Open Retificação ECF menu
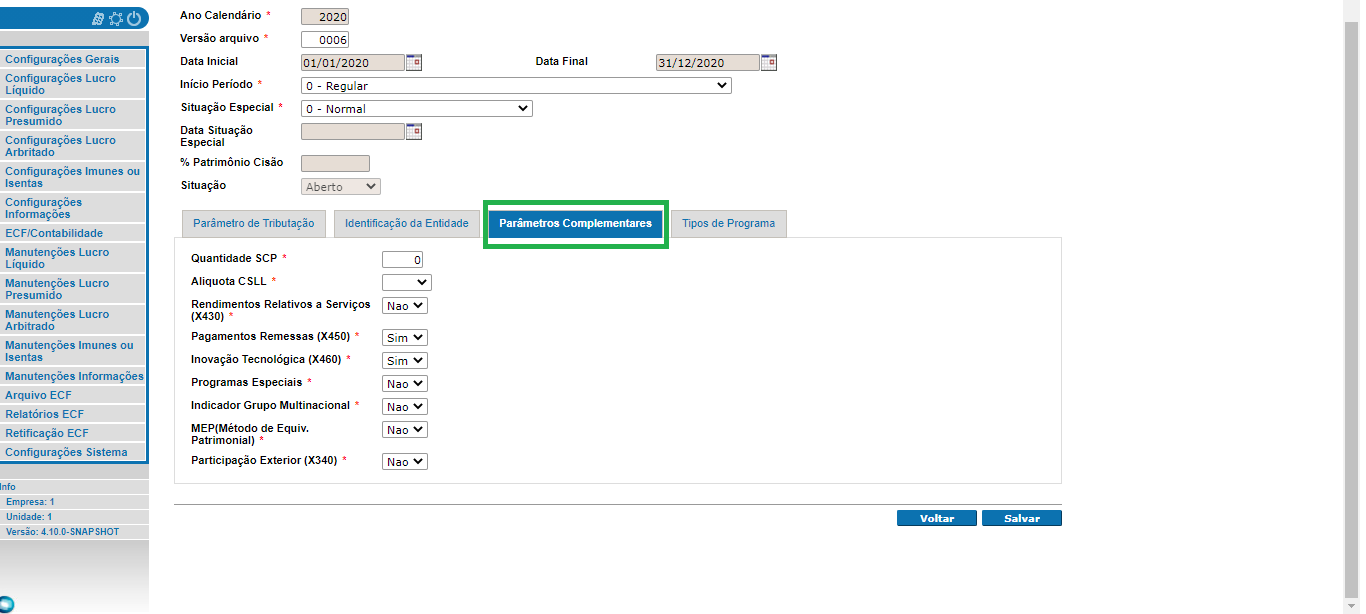This screenshot has height=614, width=1366. click(x=74, y=433)
